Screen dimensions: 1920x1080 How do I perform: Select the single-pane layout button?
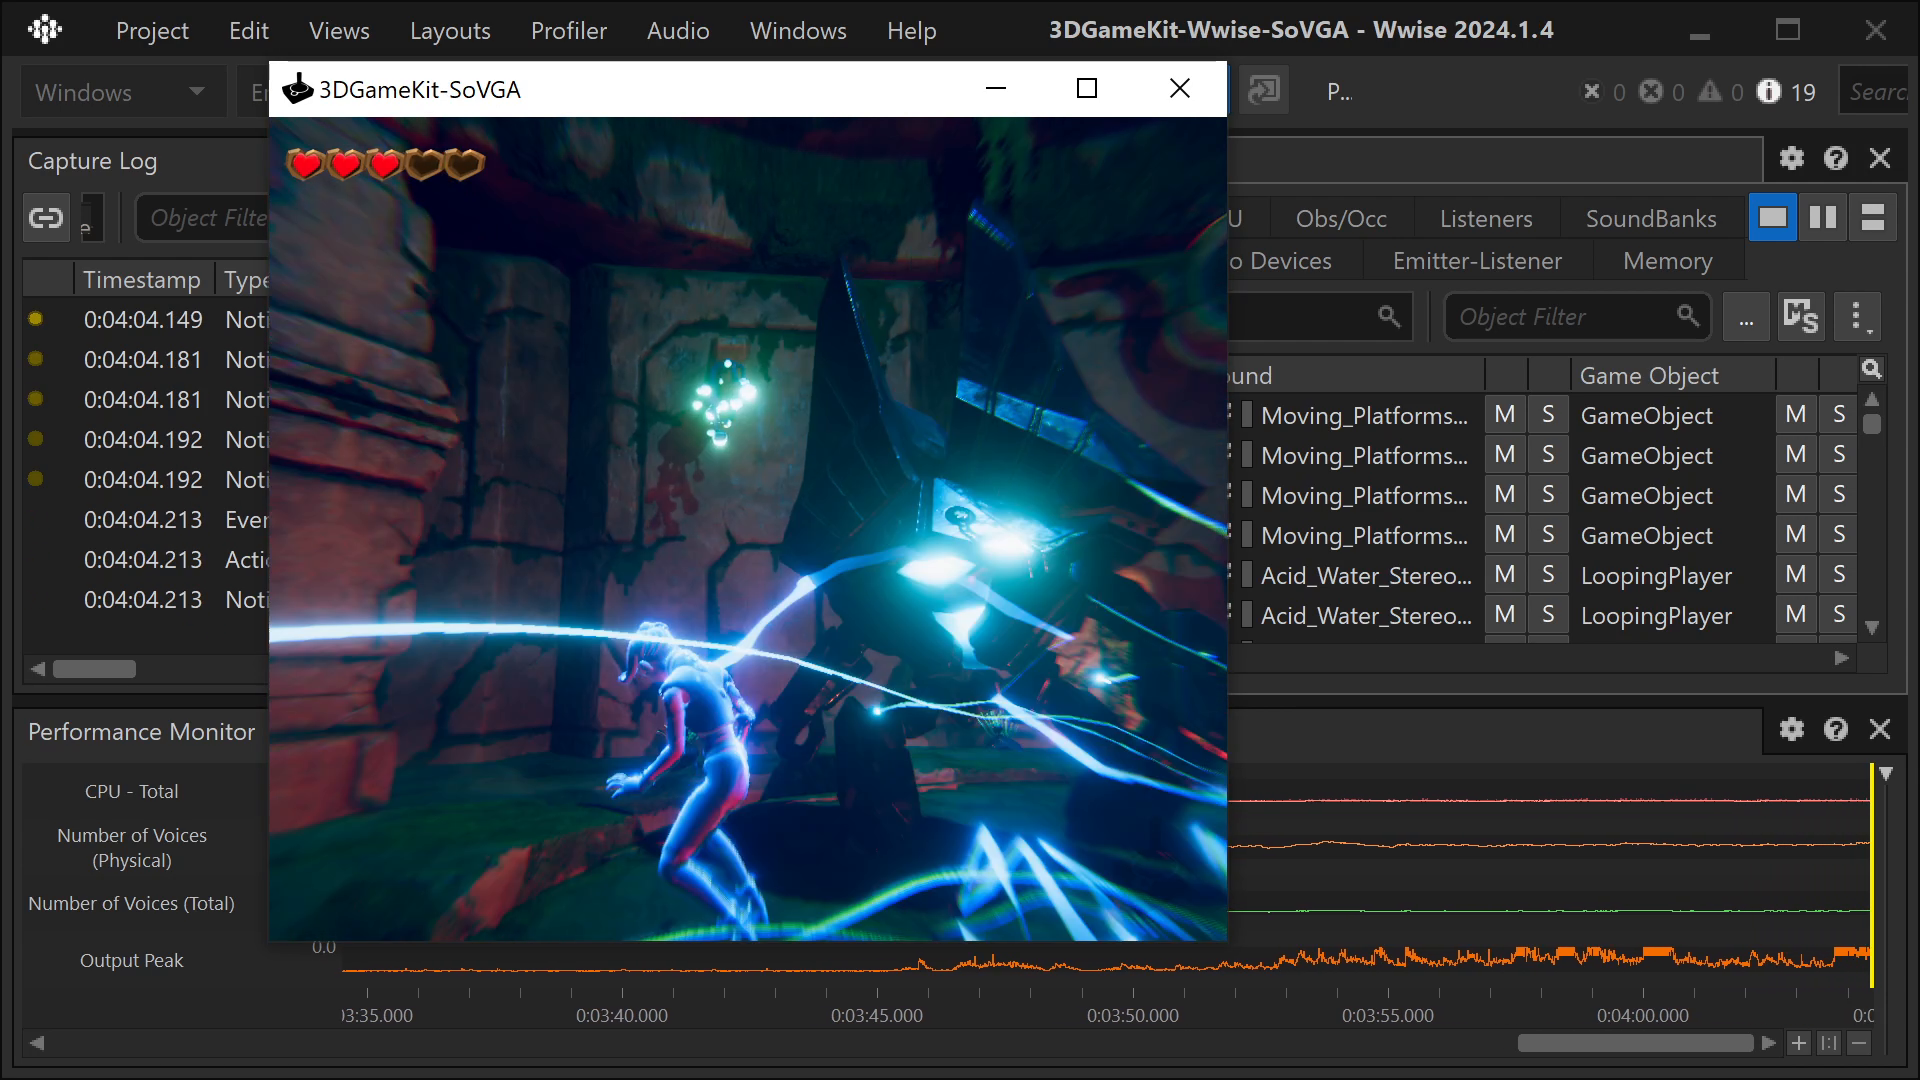[1773, 217]
